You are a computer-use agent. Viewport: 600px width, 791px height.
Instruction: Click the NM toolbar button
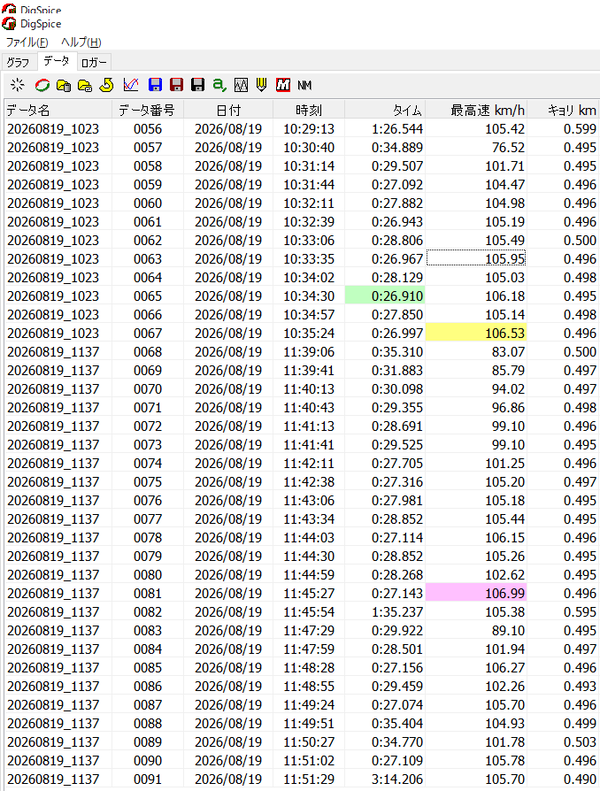coord(304,85)
